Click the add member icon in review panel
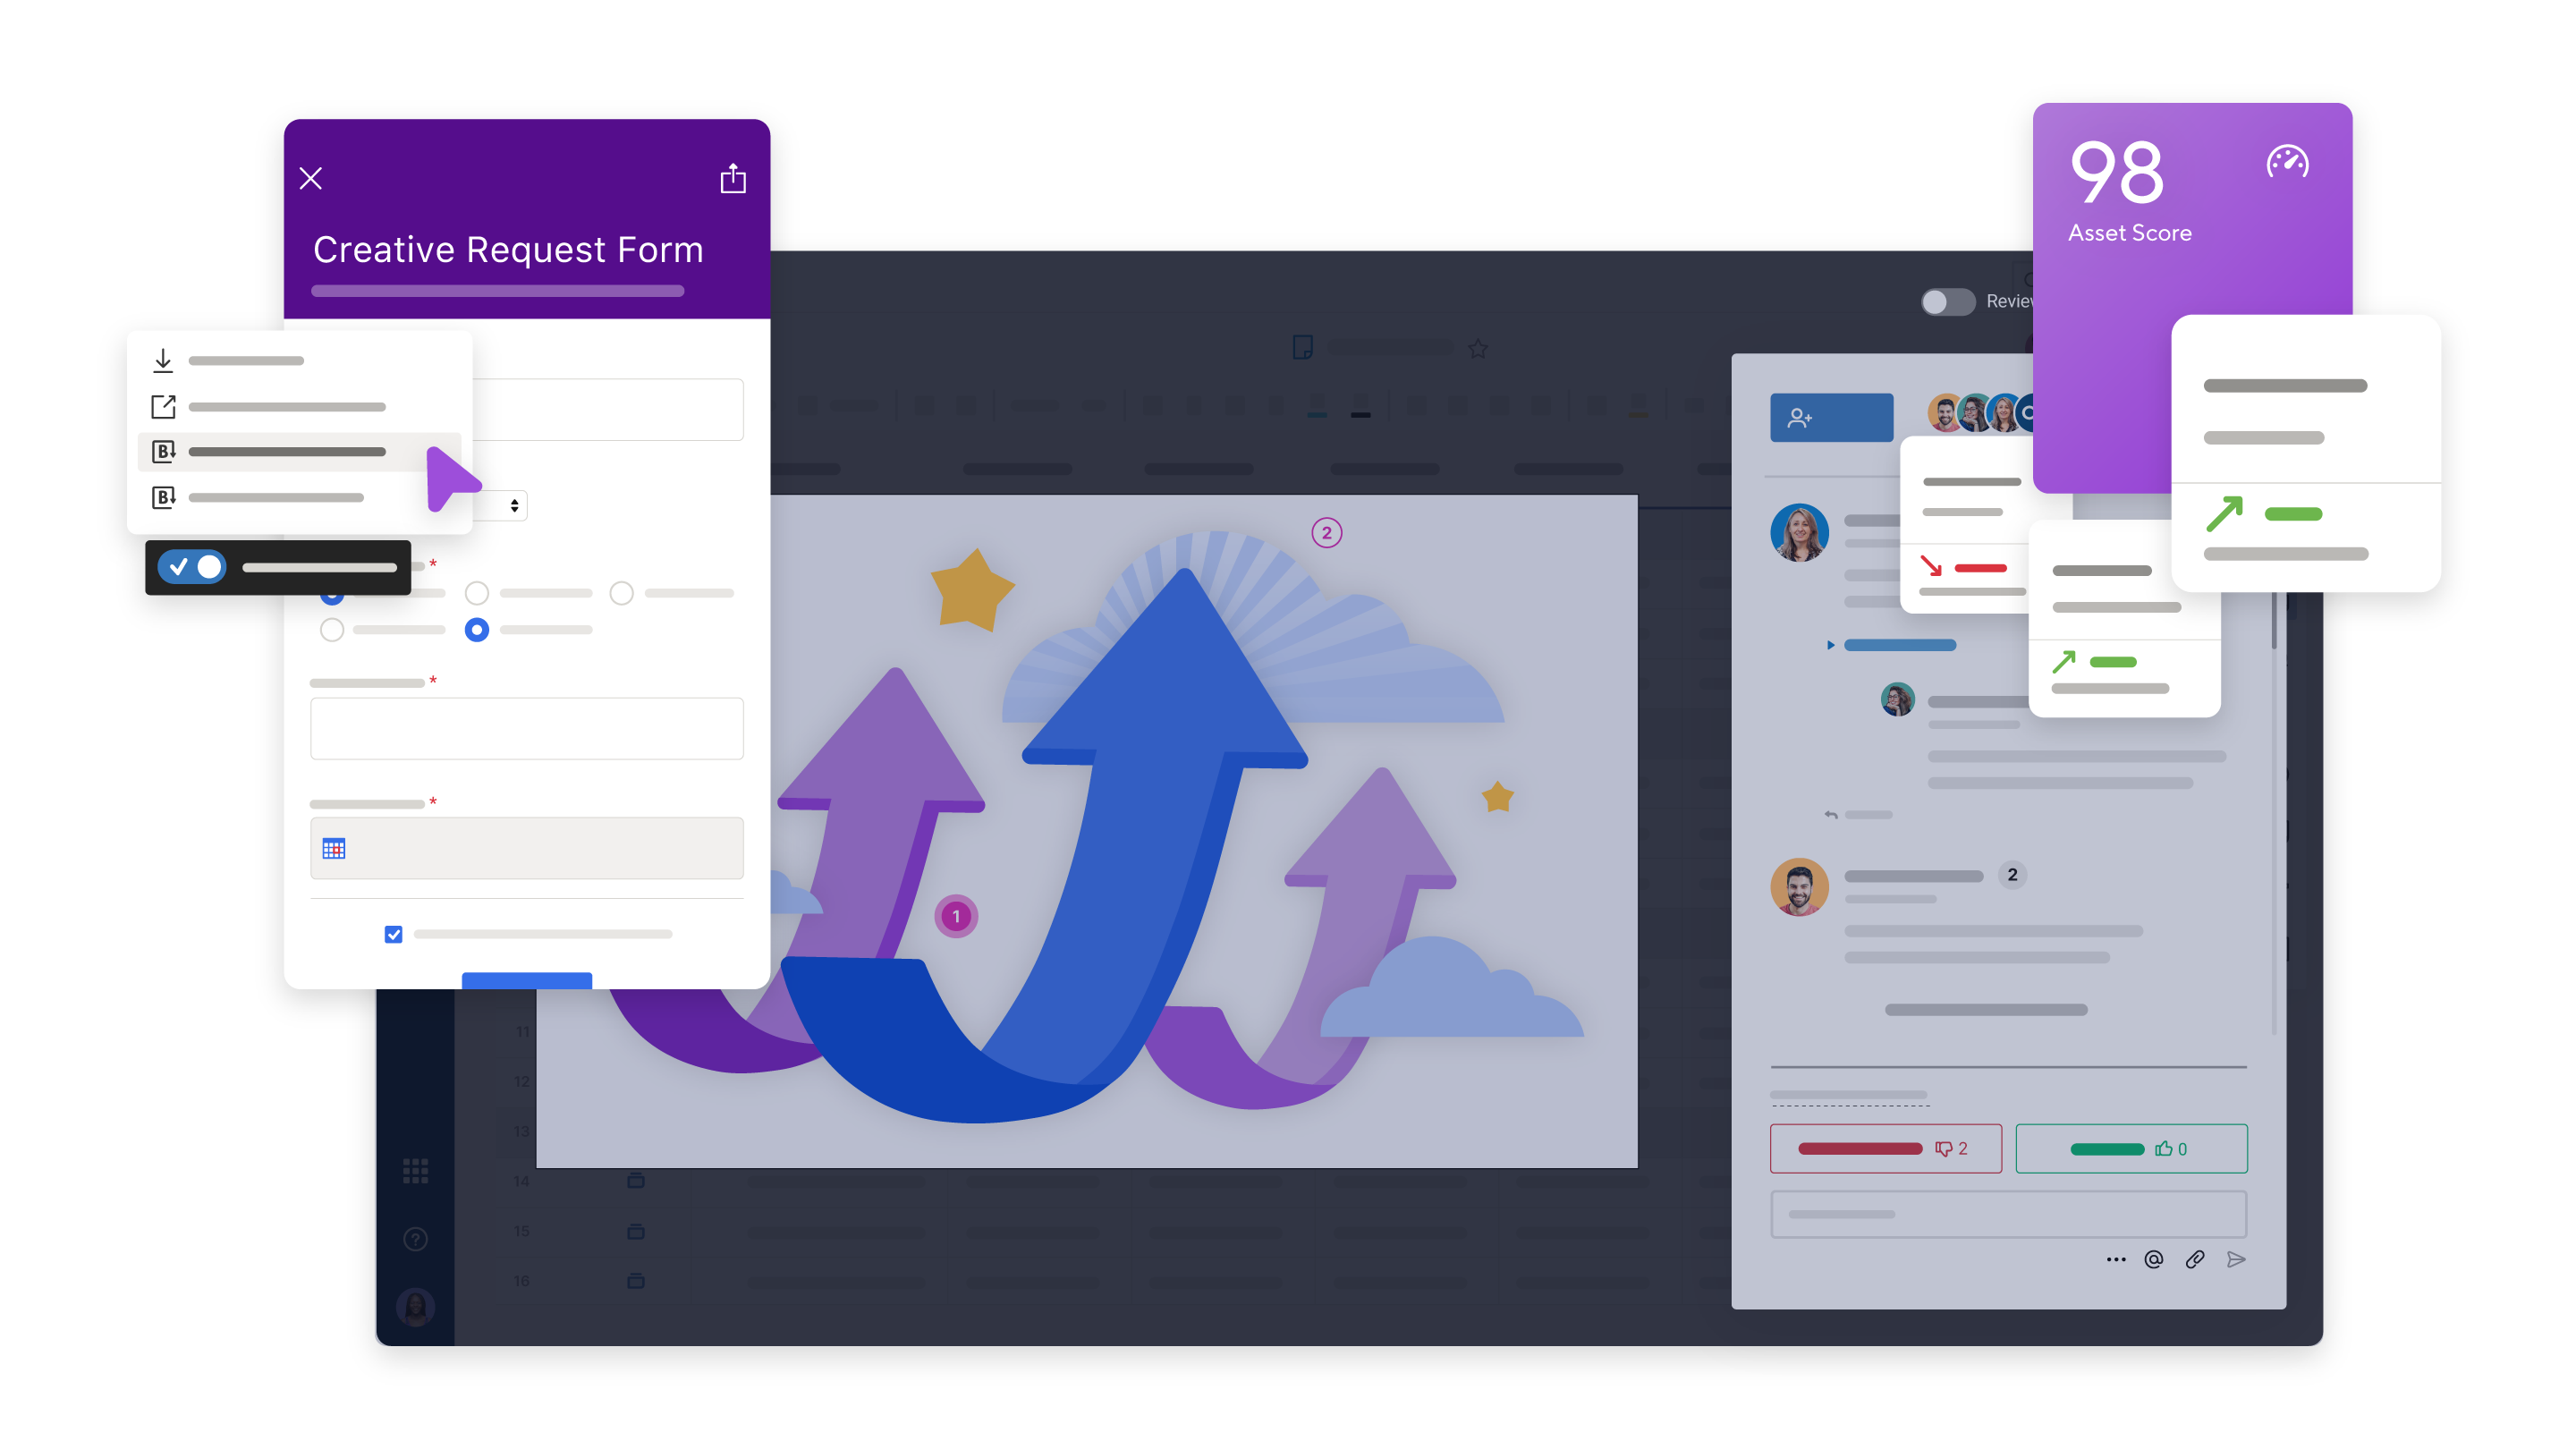2576x1449 pixels. (x=1805, y=416)
